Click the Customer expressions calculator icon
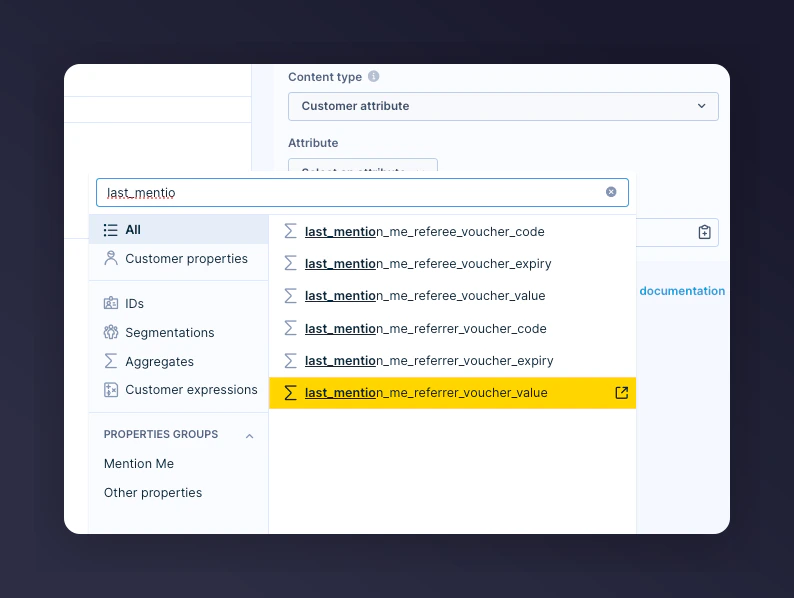This screenshot has width=794, height=598. point(111,390)
